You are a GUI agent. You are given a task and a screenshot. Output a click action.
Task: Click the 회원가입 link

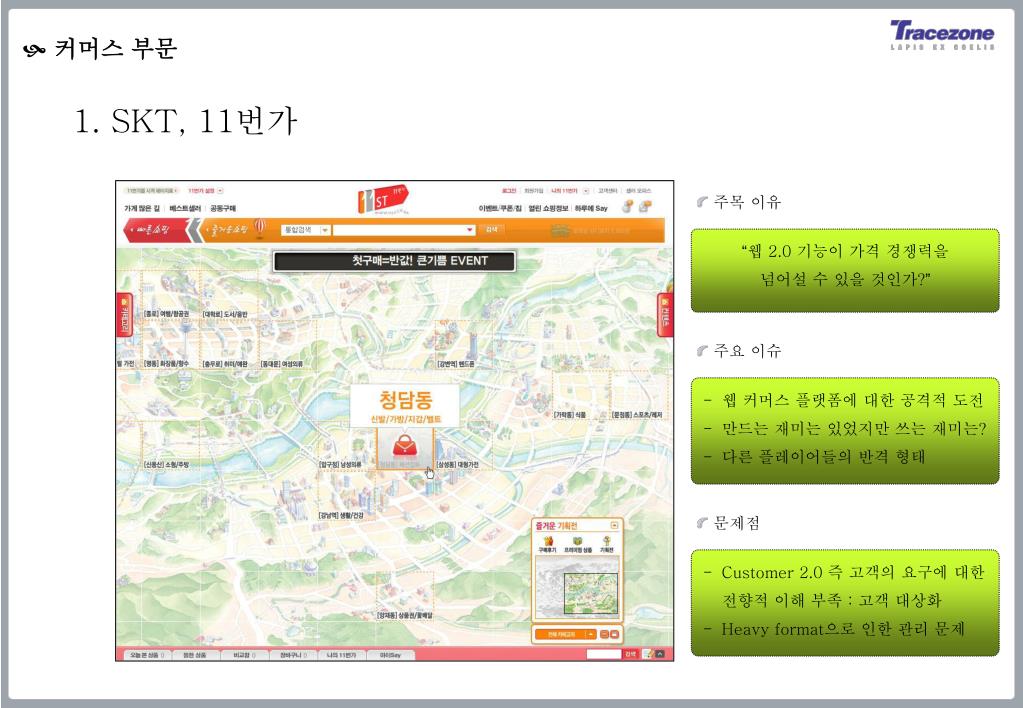point(534,191)
